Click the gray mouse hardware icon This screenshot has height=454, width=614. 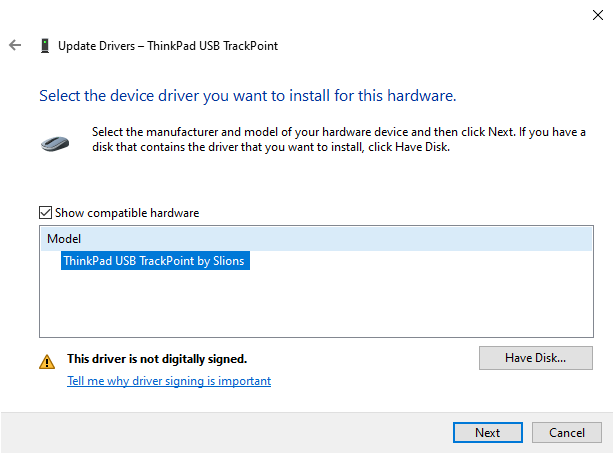click(55, 143)
